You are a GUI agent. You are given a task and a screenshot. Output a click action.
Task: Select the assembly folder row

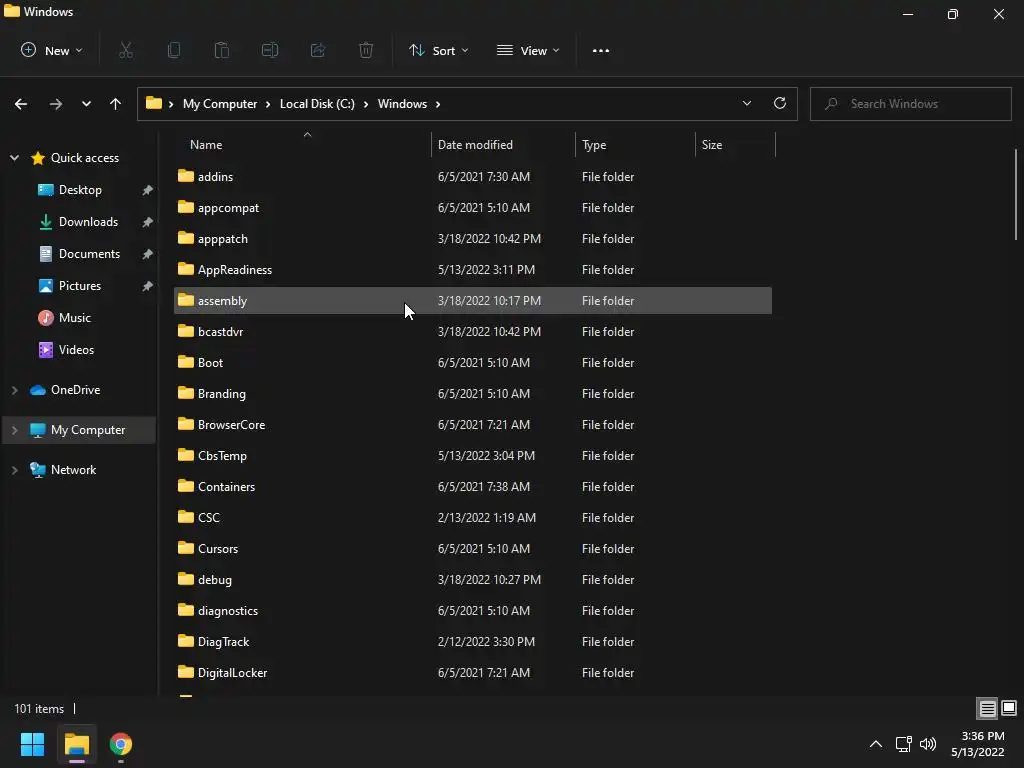pyautogui.click(x=473, y=301)
